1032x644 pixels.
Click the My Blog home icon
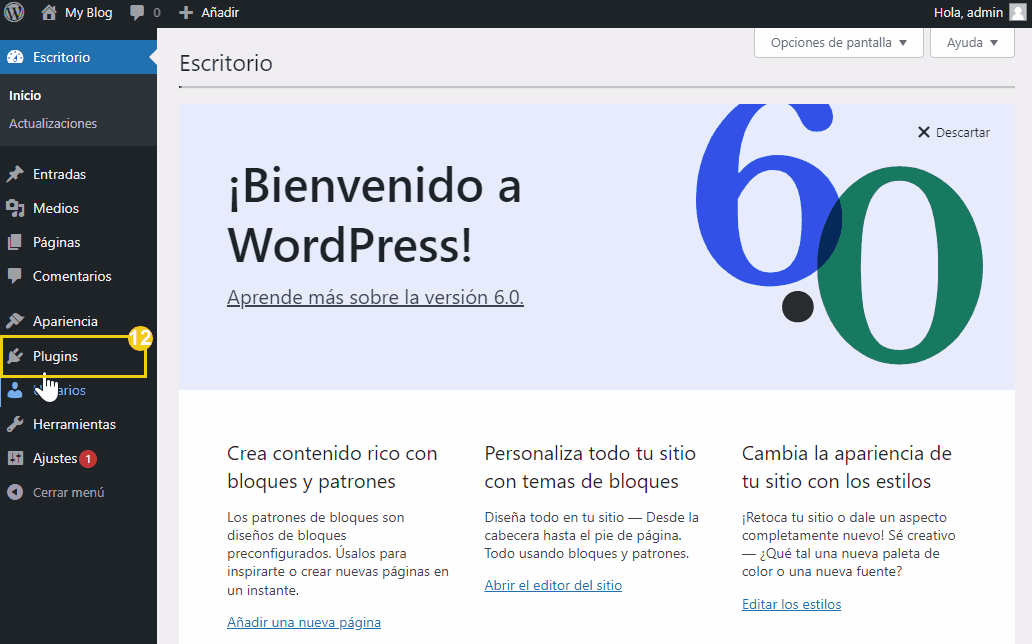[49, 13]
